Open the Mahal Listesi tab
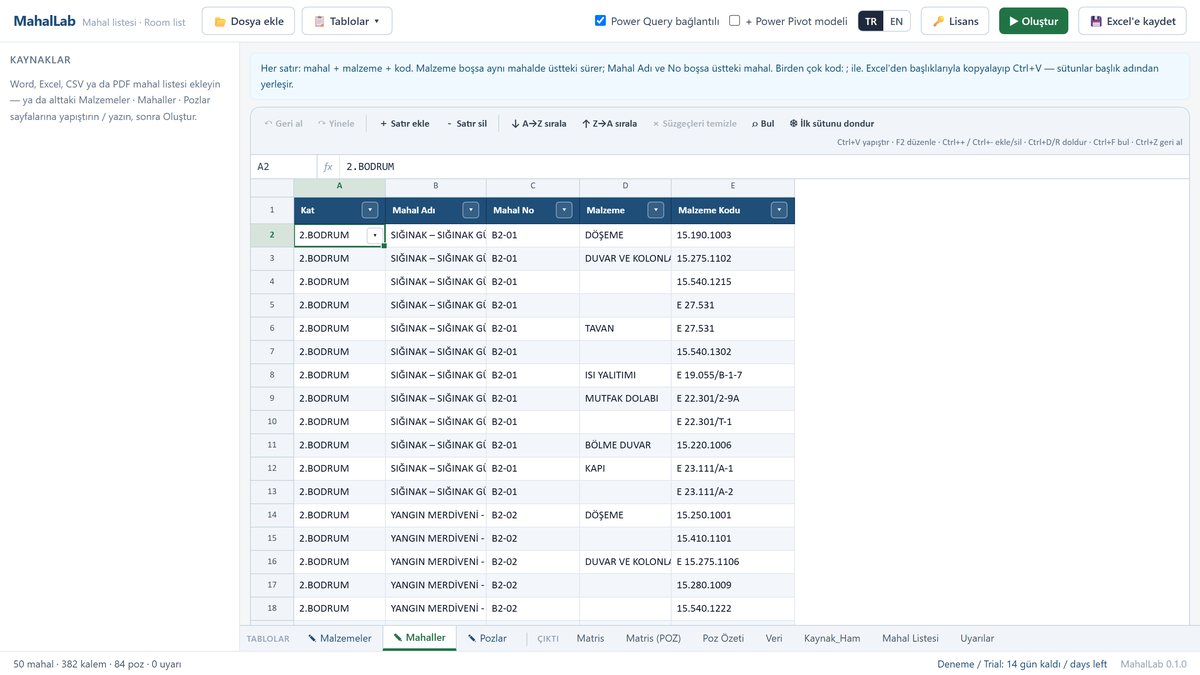 coord(910,638)
